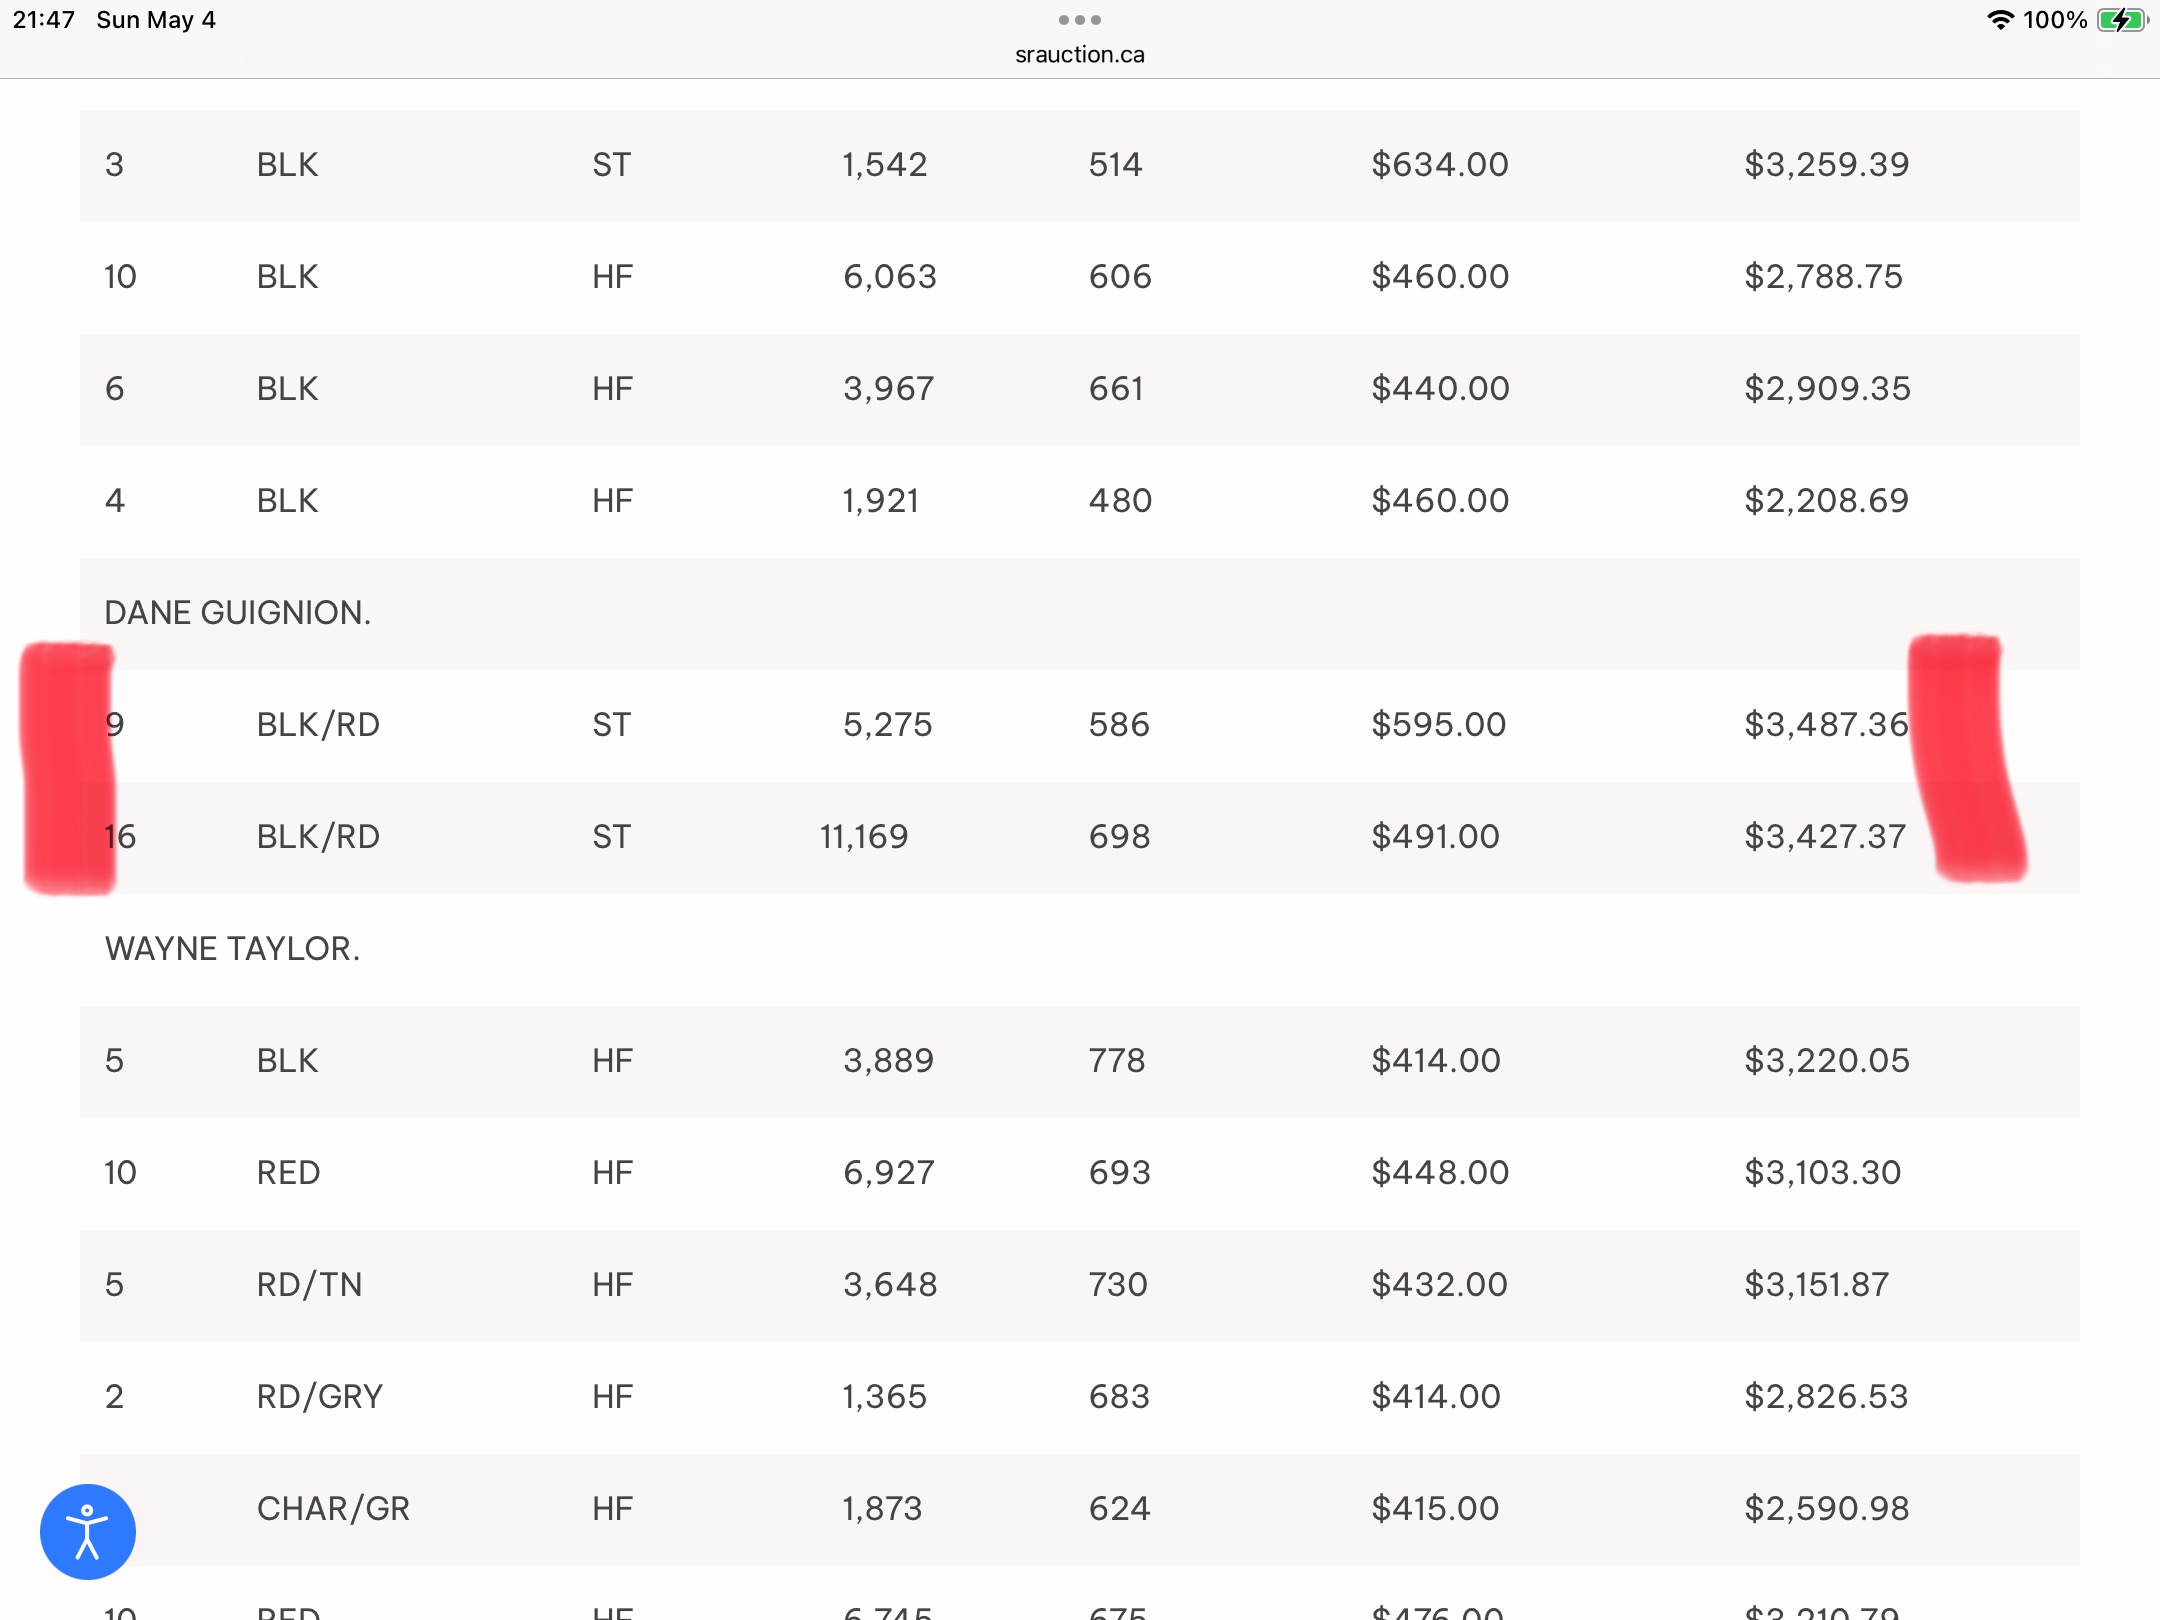Tap the CHAR/GR color cell
Viewport: 2160px width, 1620px height.
tap(333, 1509)
